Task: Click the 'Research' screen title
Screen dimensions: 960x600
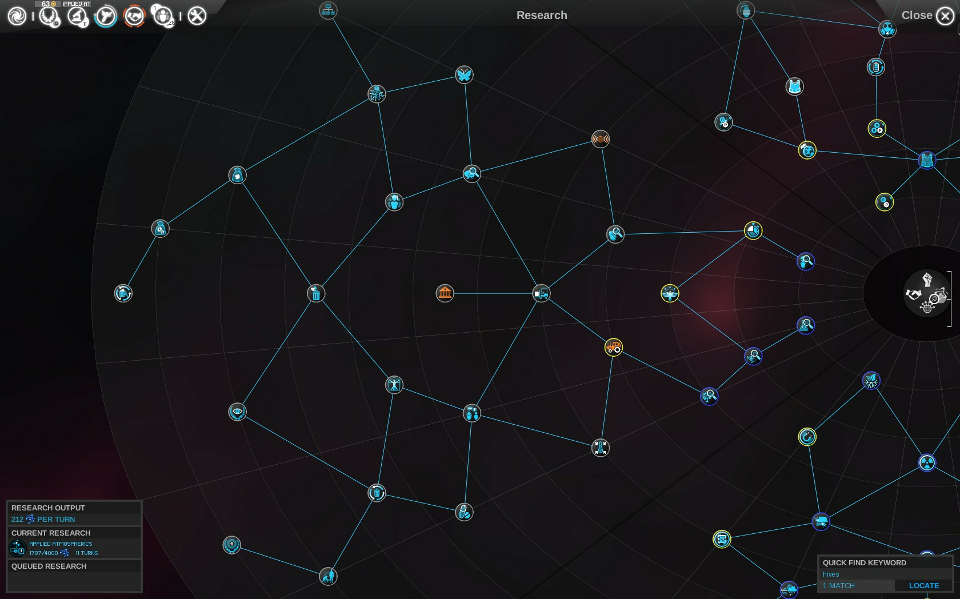Action: pos(542,15)
